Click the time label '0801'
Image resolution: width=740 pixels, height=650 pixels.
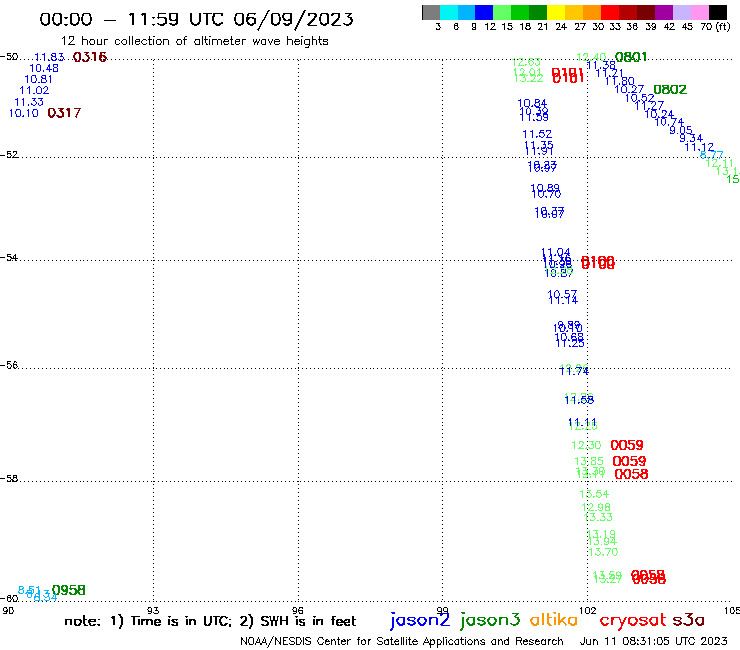(x=631, y=57)
